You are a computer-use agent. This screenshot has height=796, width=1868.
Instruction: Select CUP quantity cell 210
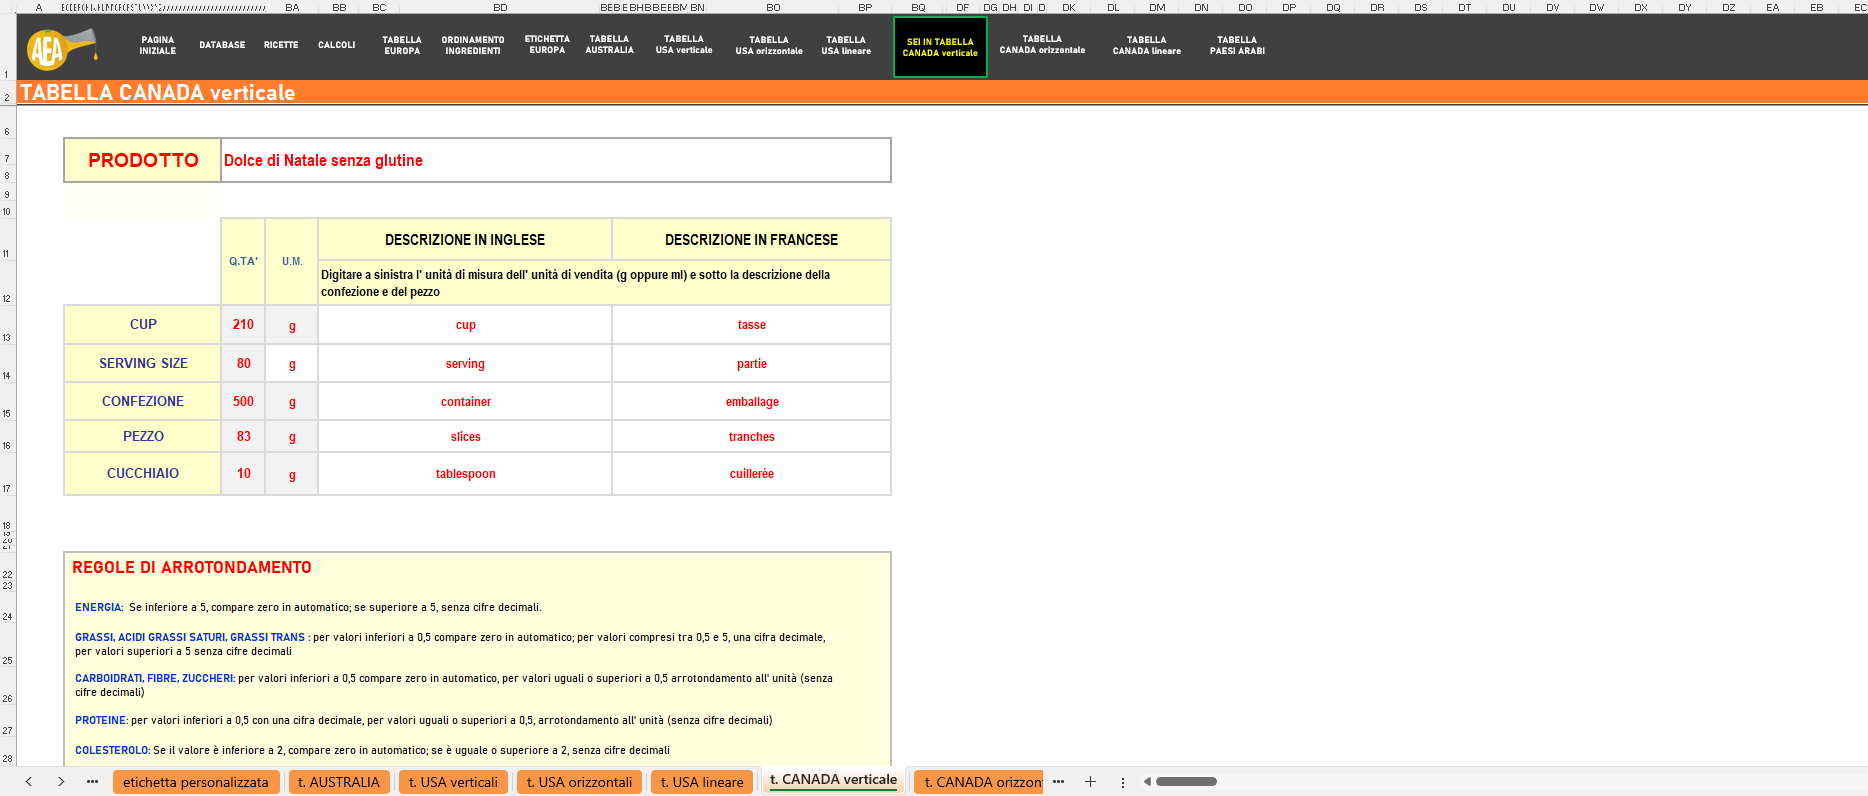click(x=243, y=324)
